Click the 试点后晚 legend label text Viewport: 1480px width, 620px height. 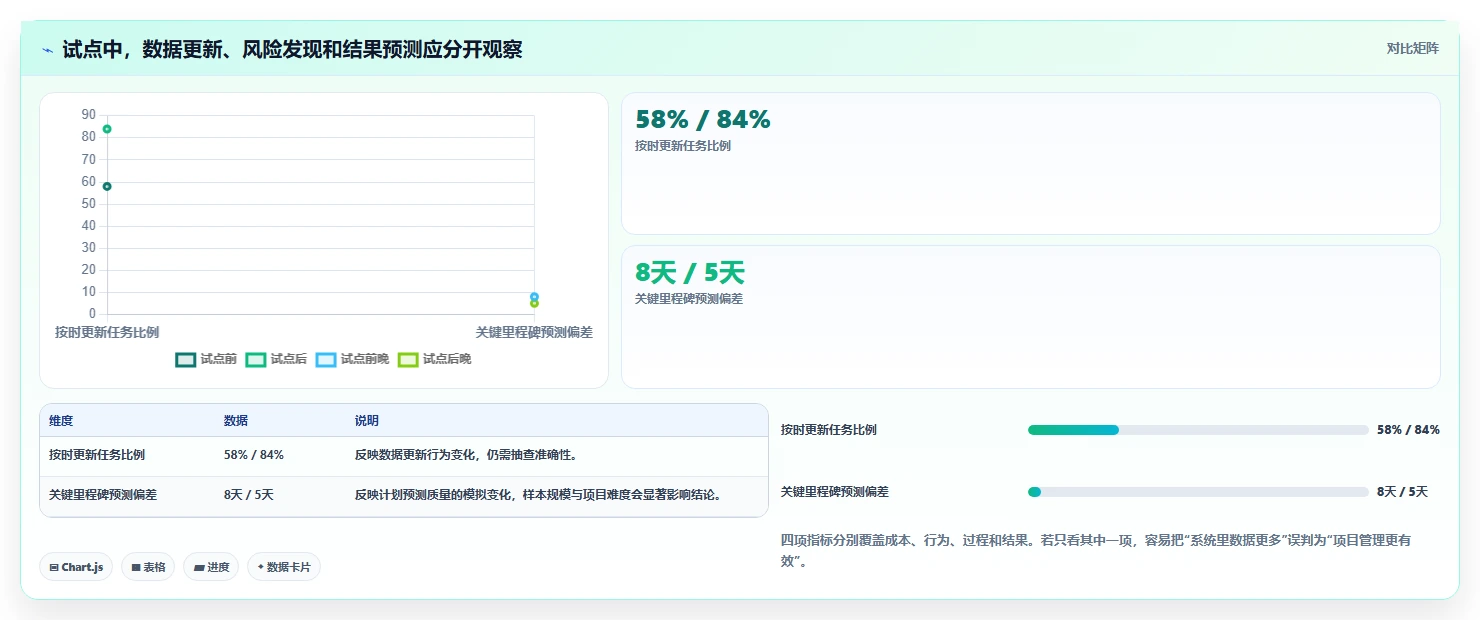tap(446, 359)
